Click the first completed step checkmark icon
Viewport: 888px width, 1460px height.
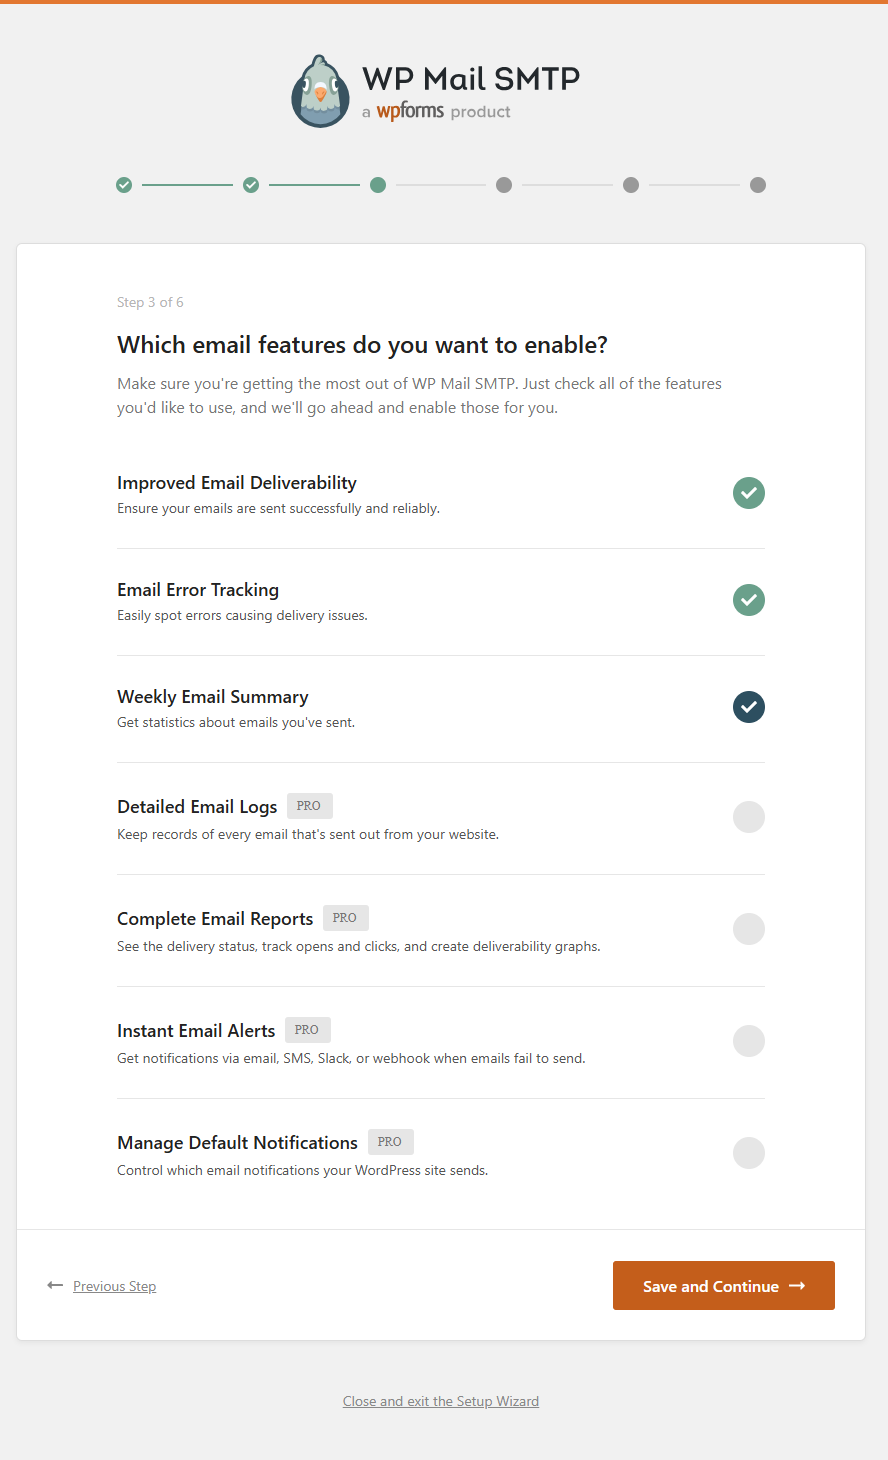click(124, 185)
